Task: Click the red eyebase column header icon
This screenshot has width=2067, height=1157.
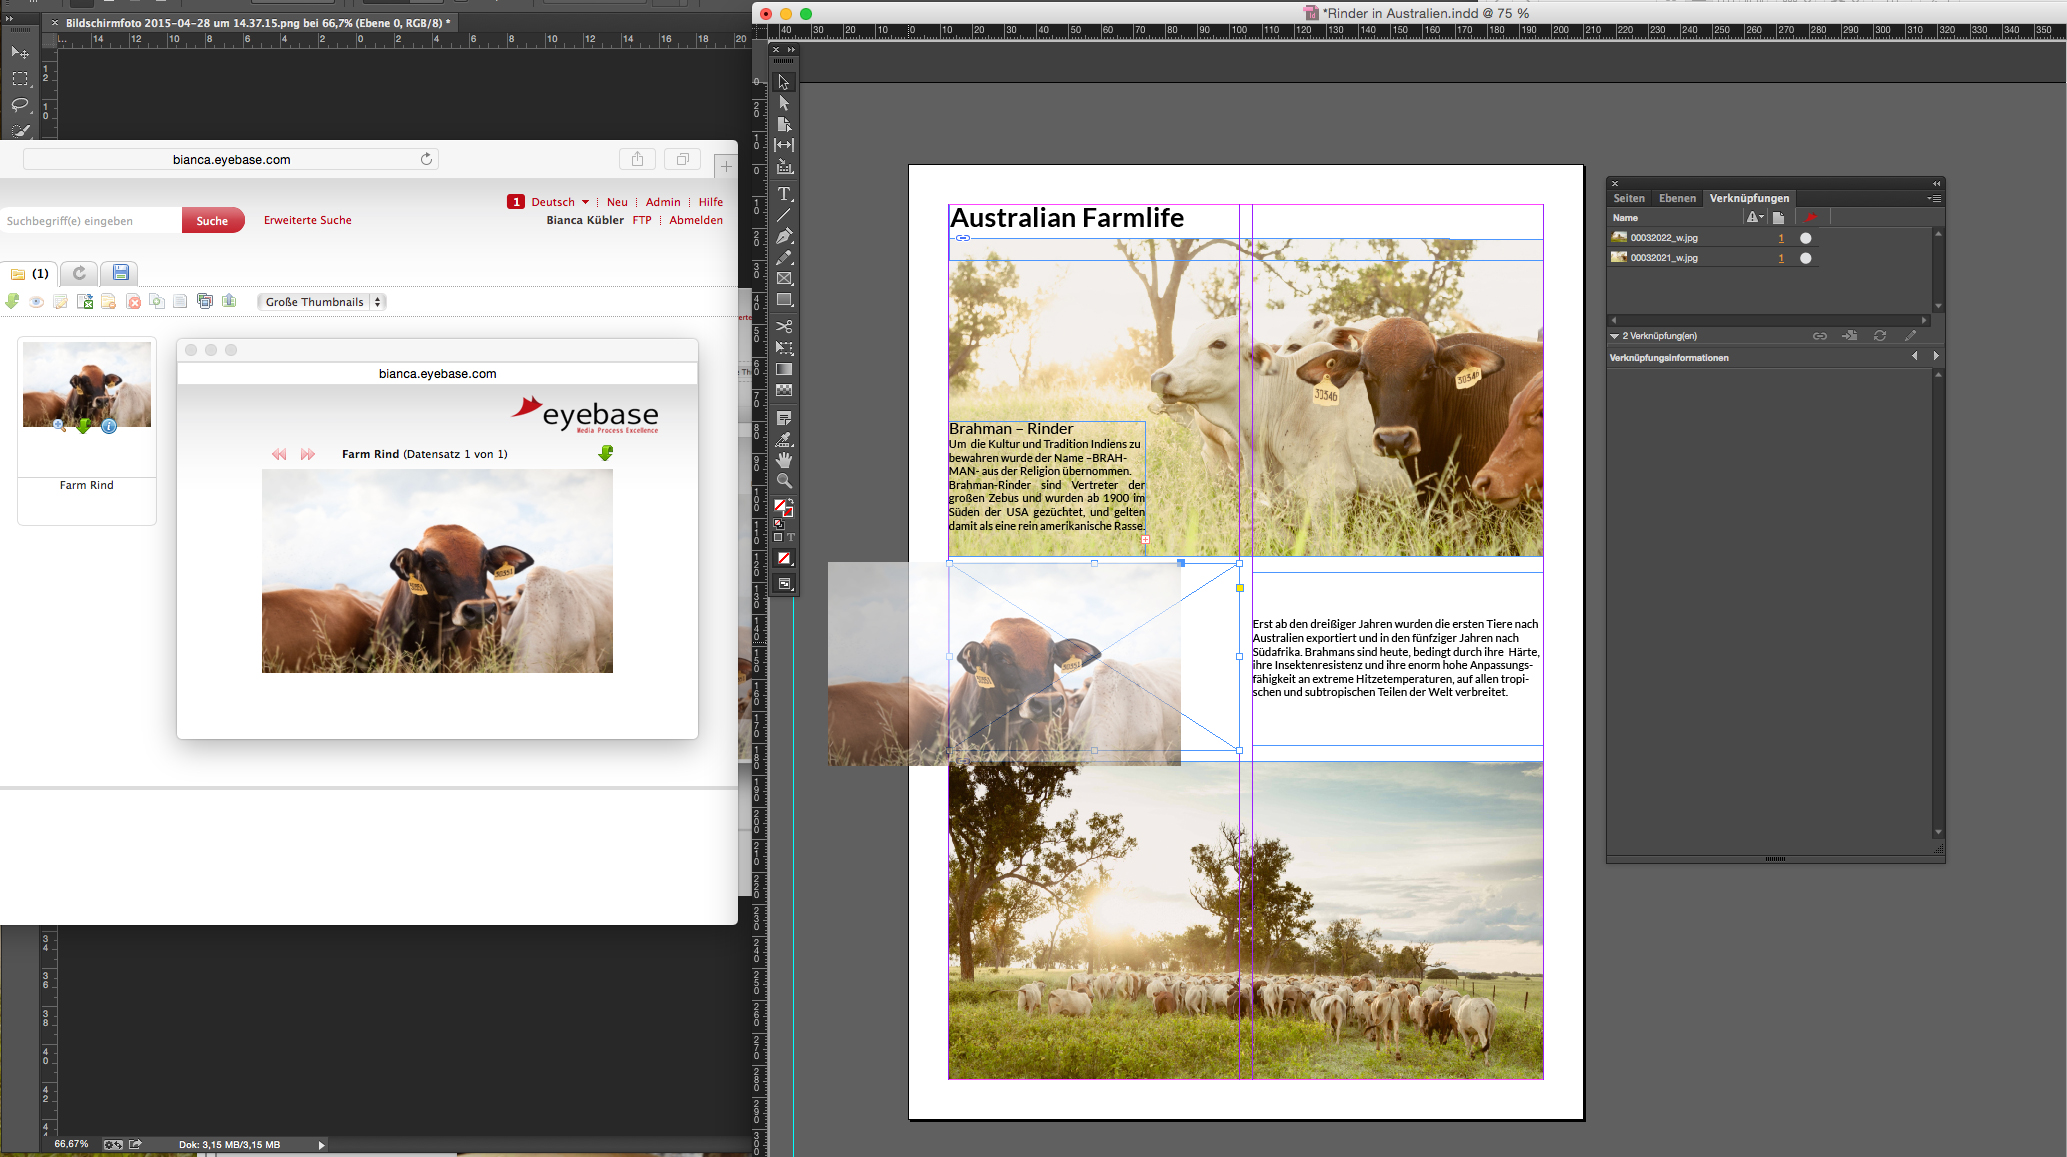Action: click(x=1810, y=217)
